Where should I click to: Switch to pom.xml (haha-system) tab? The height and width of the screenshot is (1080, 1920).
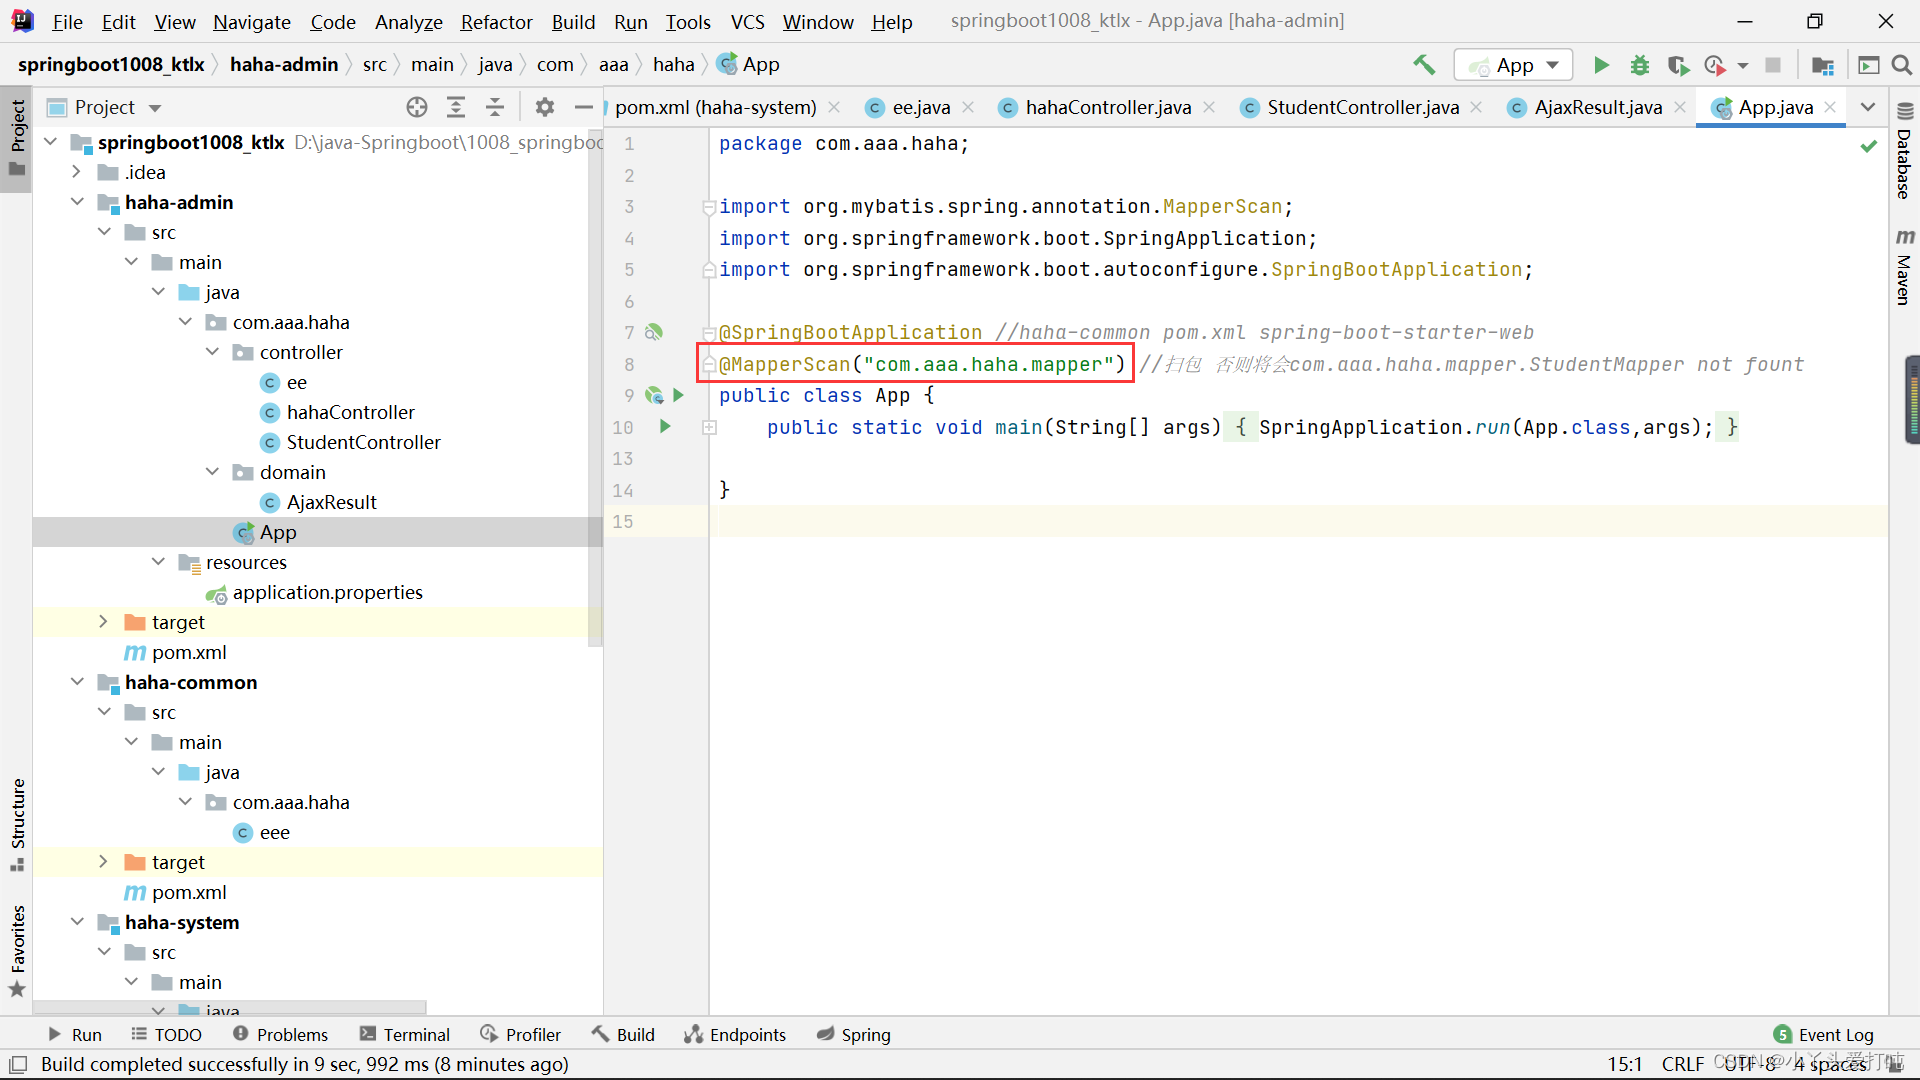click(x=715, y=107)
